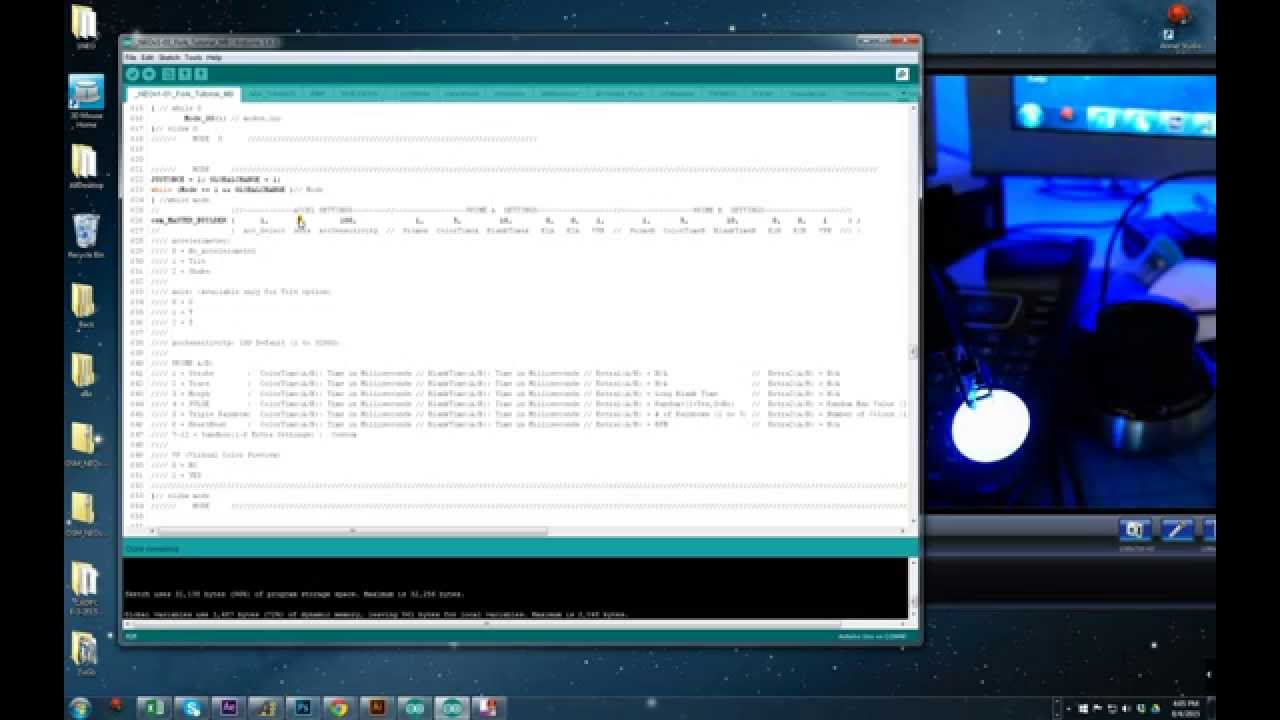Click the Upload arrow button
This screenshot has width=1280, height=720.
click(x=149, y=74)
